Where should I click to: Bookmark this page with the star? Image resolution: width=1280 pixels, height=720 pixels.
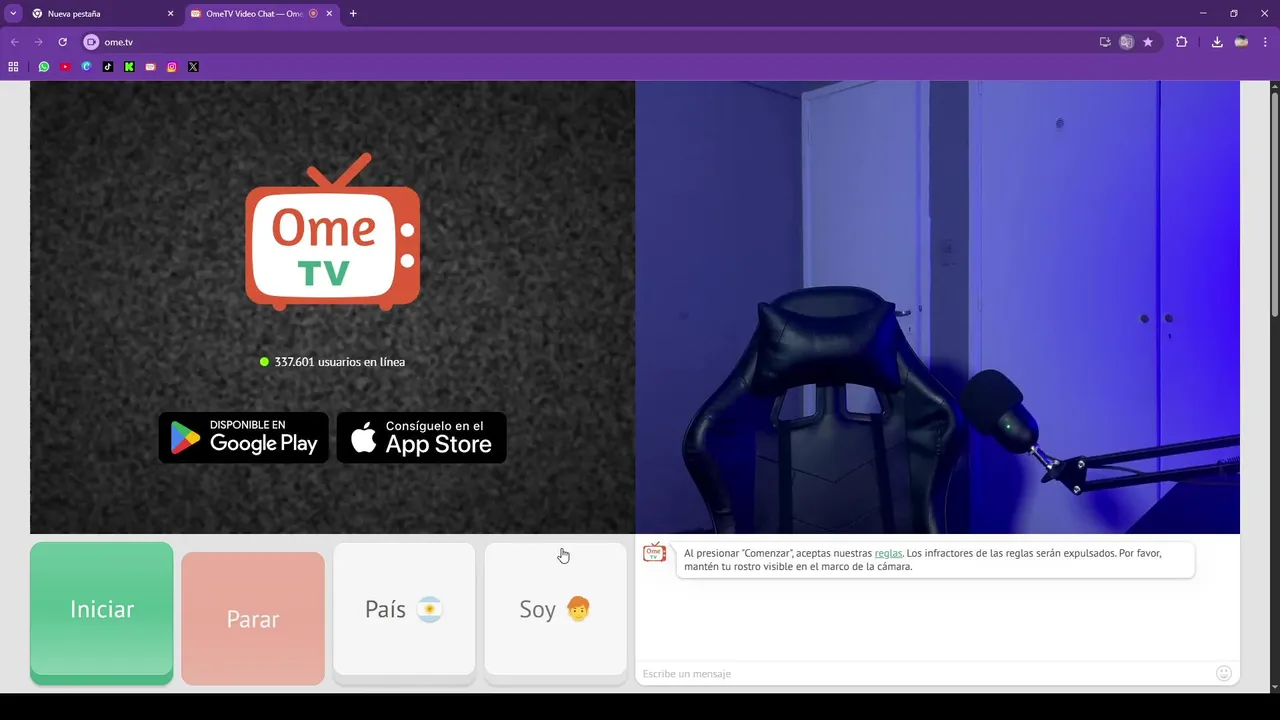tap(1148, 42)
